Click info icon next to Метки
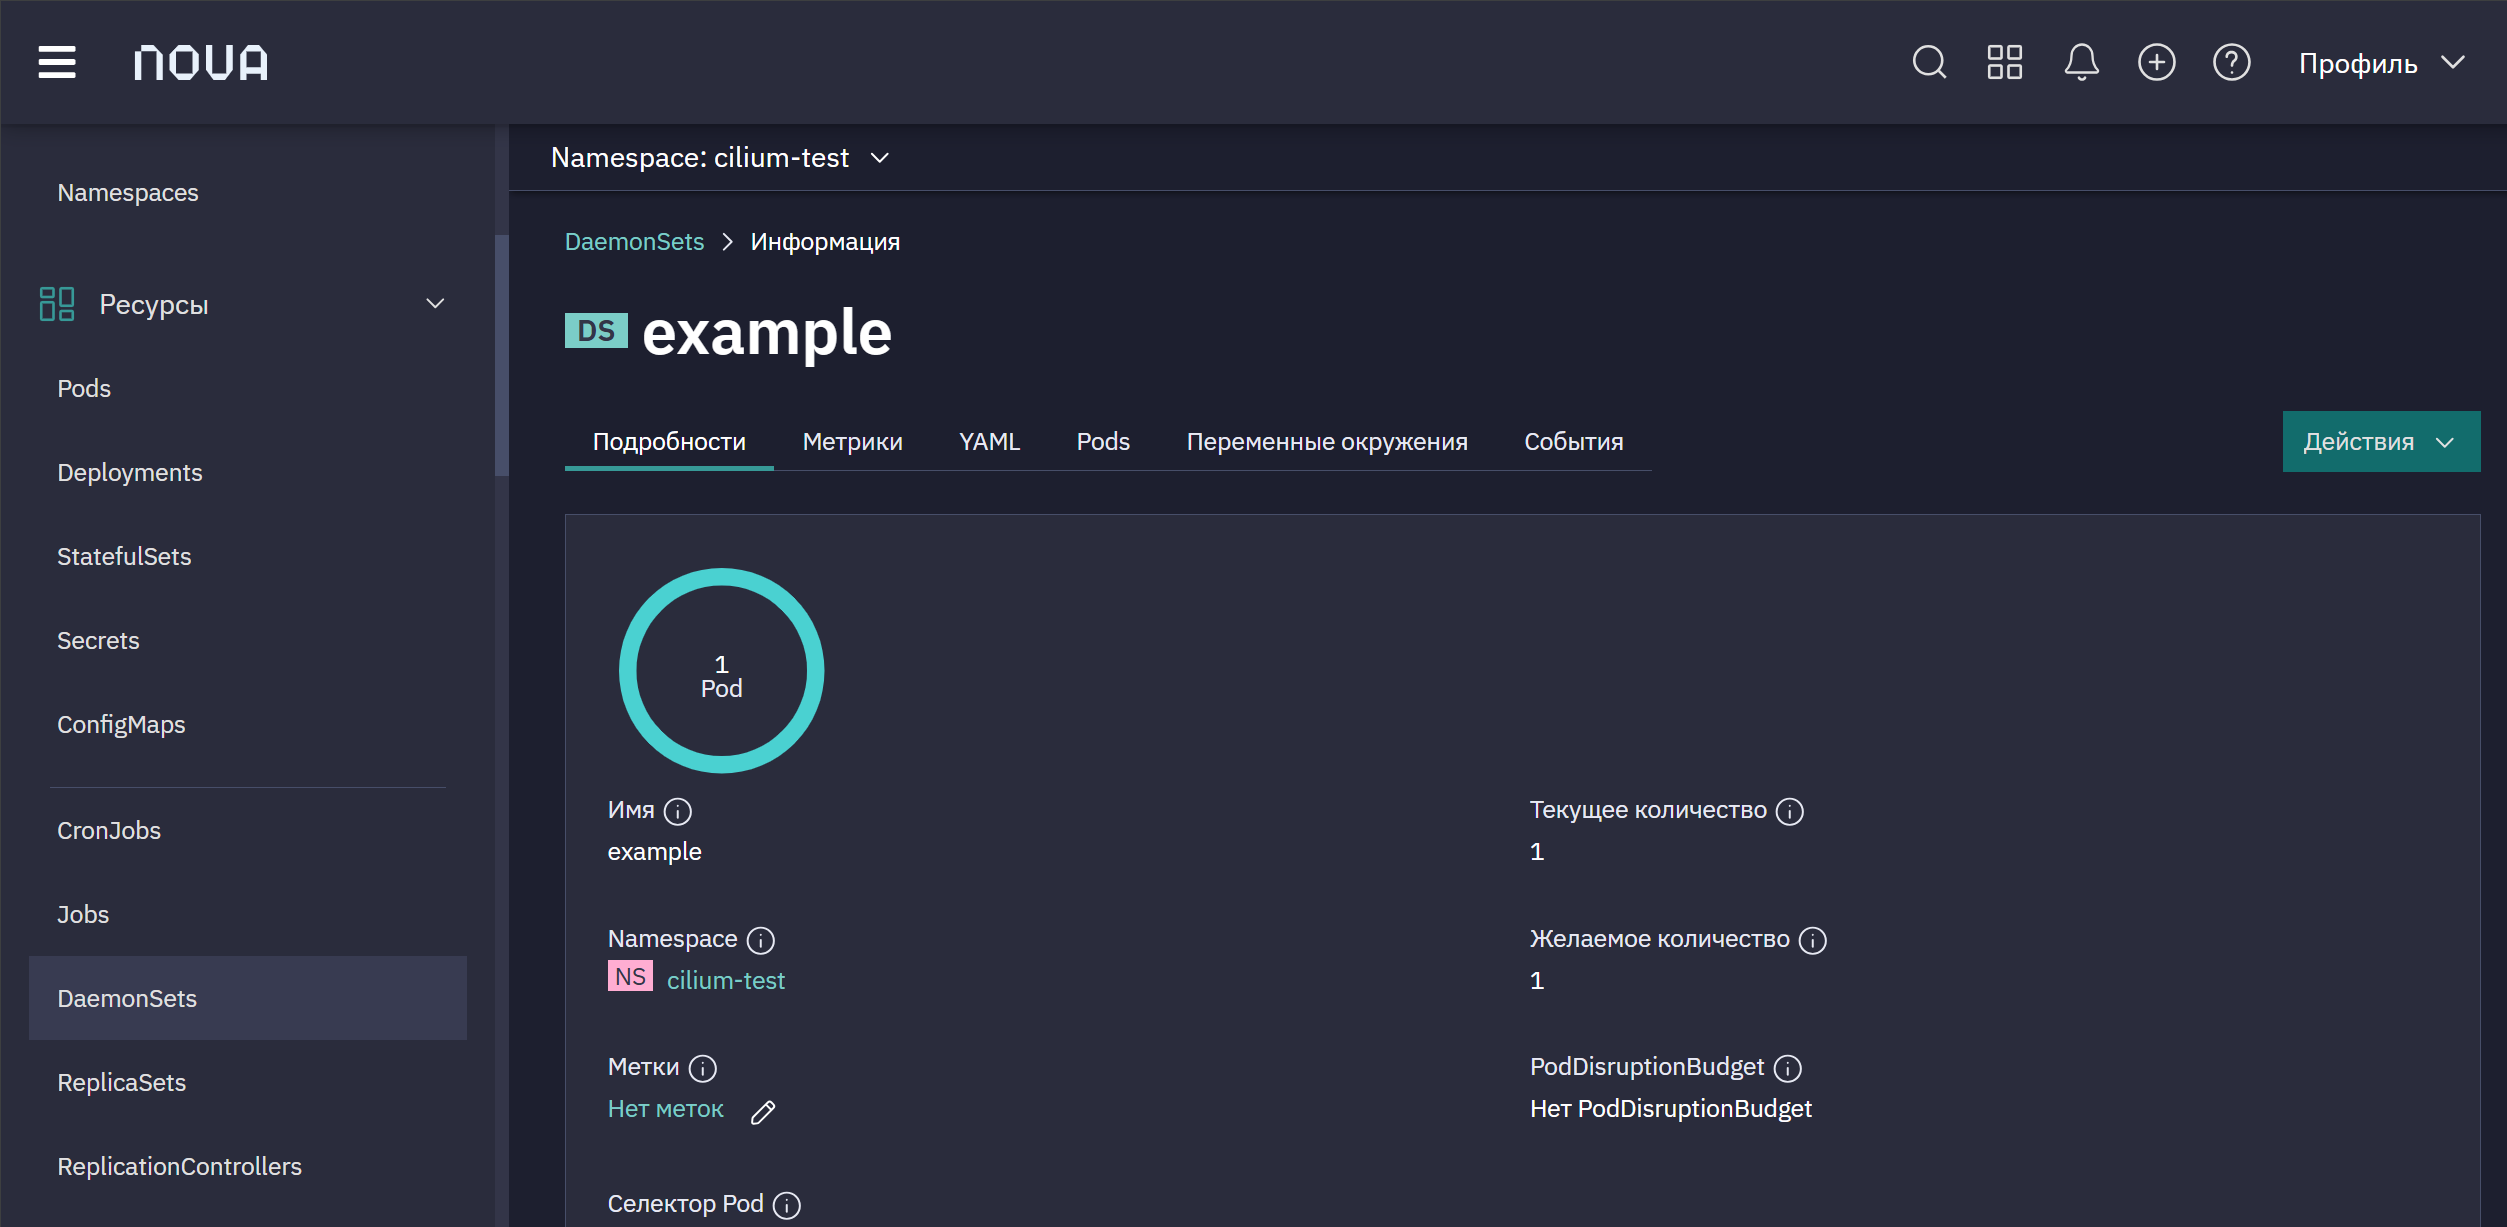2507x1227 pixels. coord(703,1068)
